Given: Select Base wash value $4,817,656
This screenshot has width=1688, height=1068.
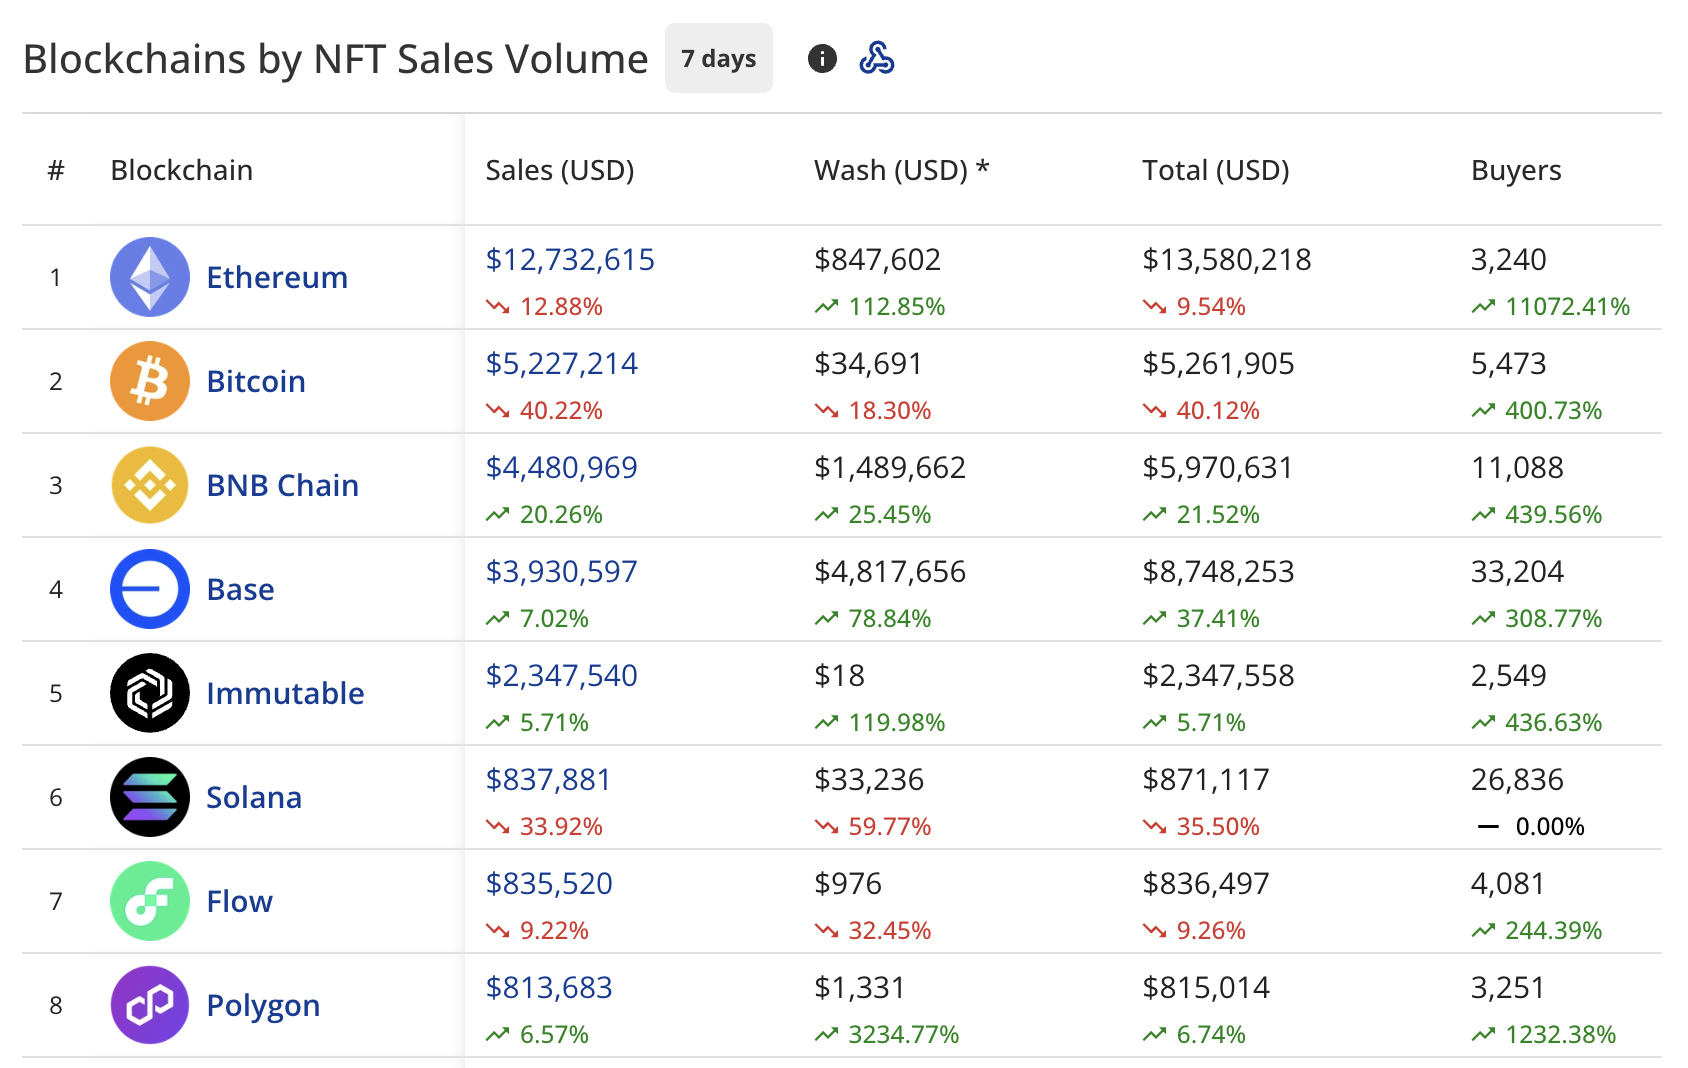Looking at the screenshot, I should click(890, 572).
